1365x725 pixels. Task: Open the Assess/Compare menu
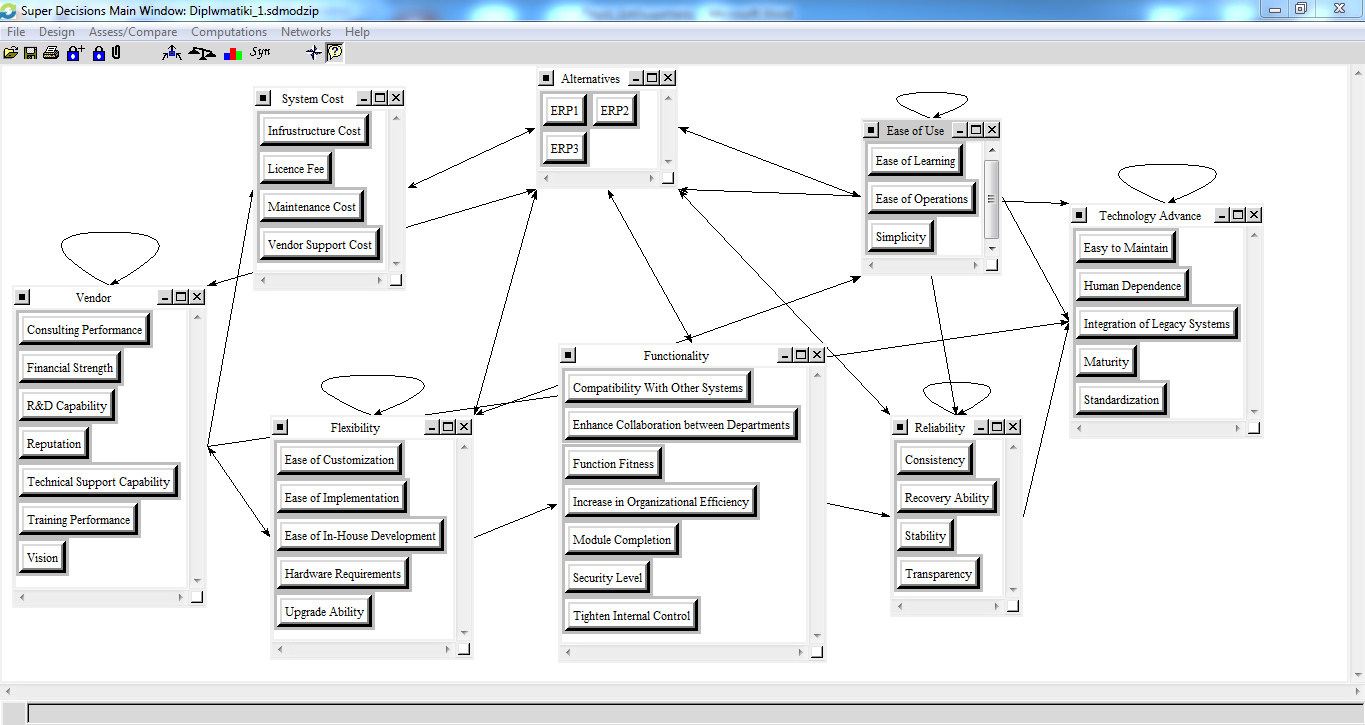133,32
